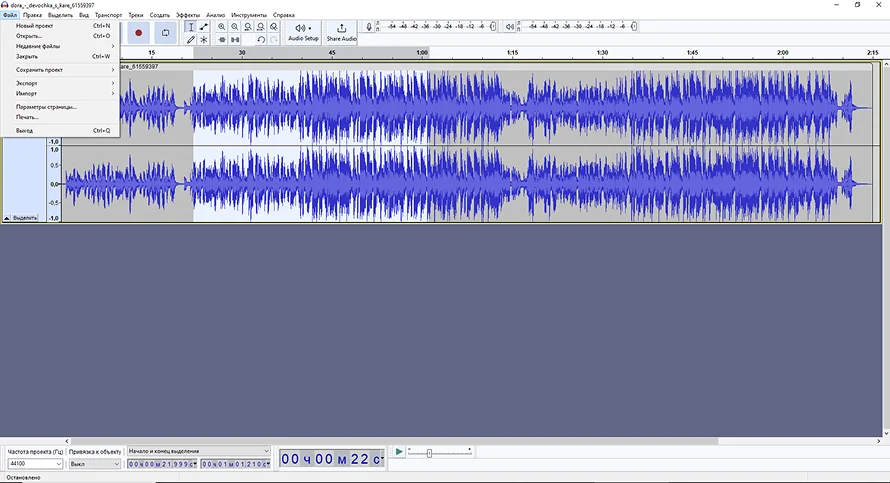
Task: Choose Сохранить проект from the File menu
Action: click(x=39, y=70)
